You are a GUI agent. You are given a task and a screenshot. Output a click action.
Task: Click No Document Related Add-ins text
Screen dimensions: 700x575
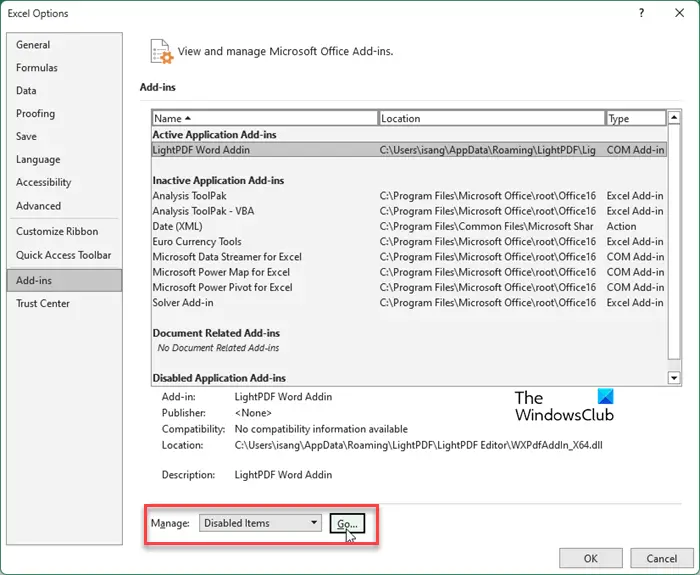click(218, 348)
